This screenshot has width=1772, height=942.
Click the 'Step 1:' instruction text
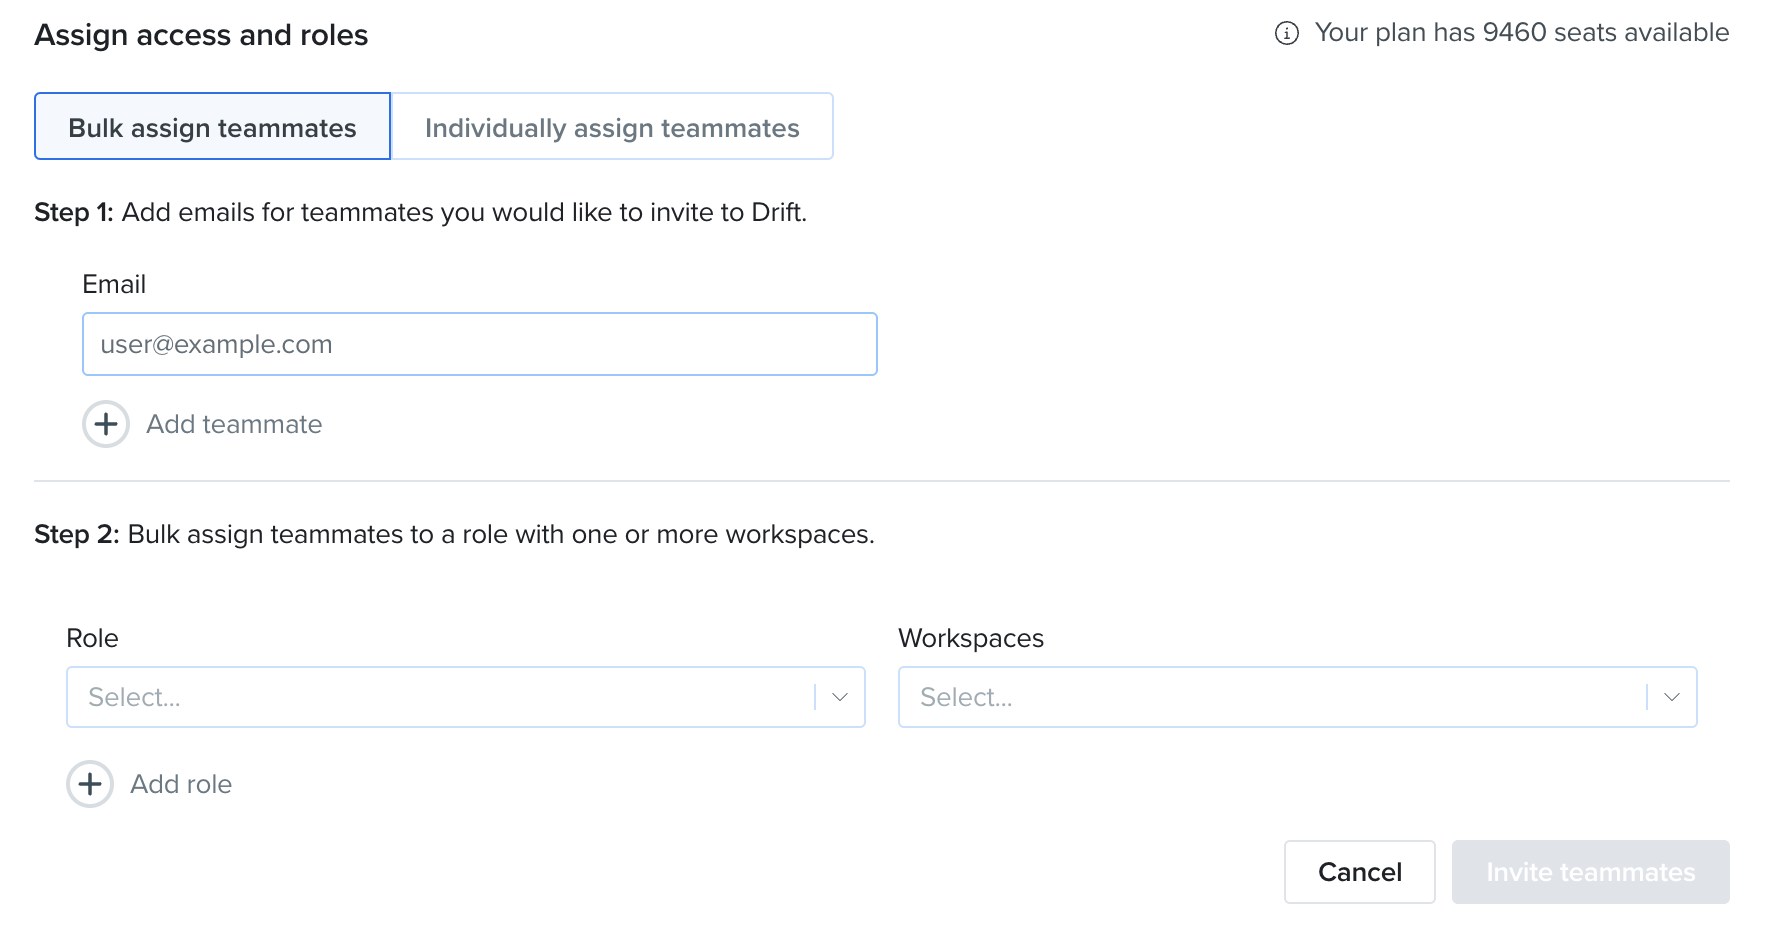click(x=420, y=212)
